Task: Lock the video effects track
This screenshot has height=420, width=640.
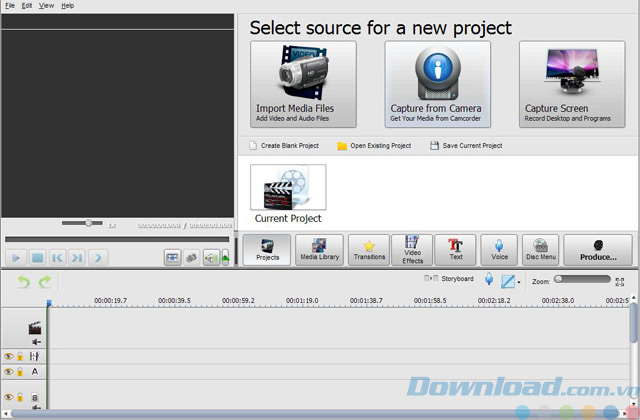Action: point(20,356)
